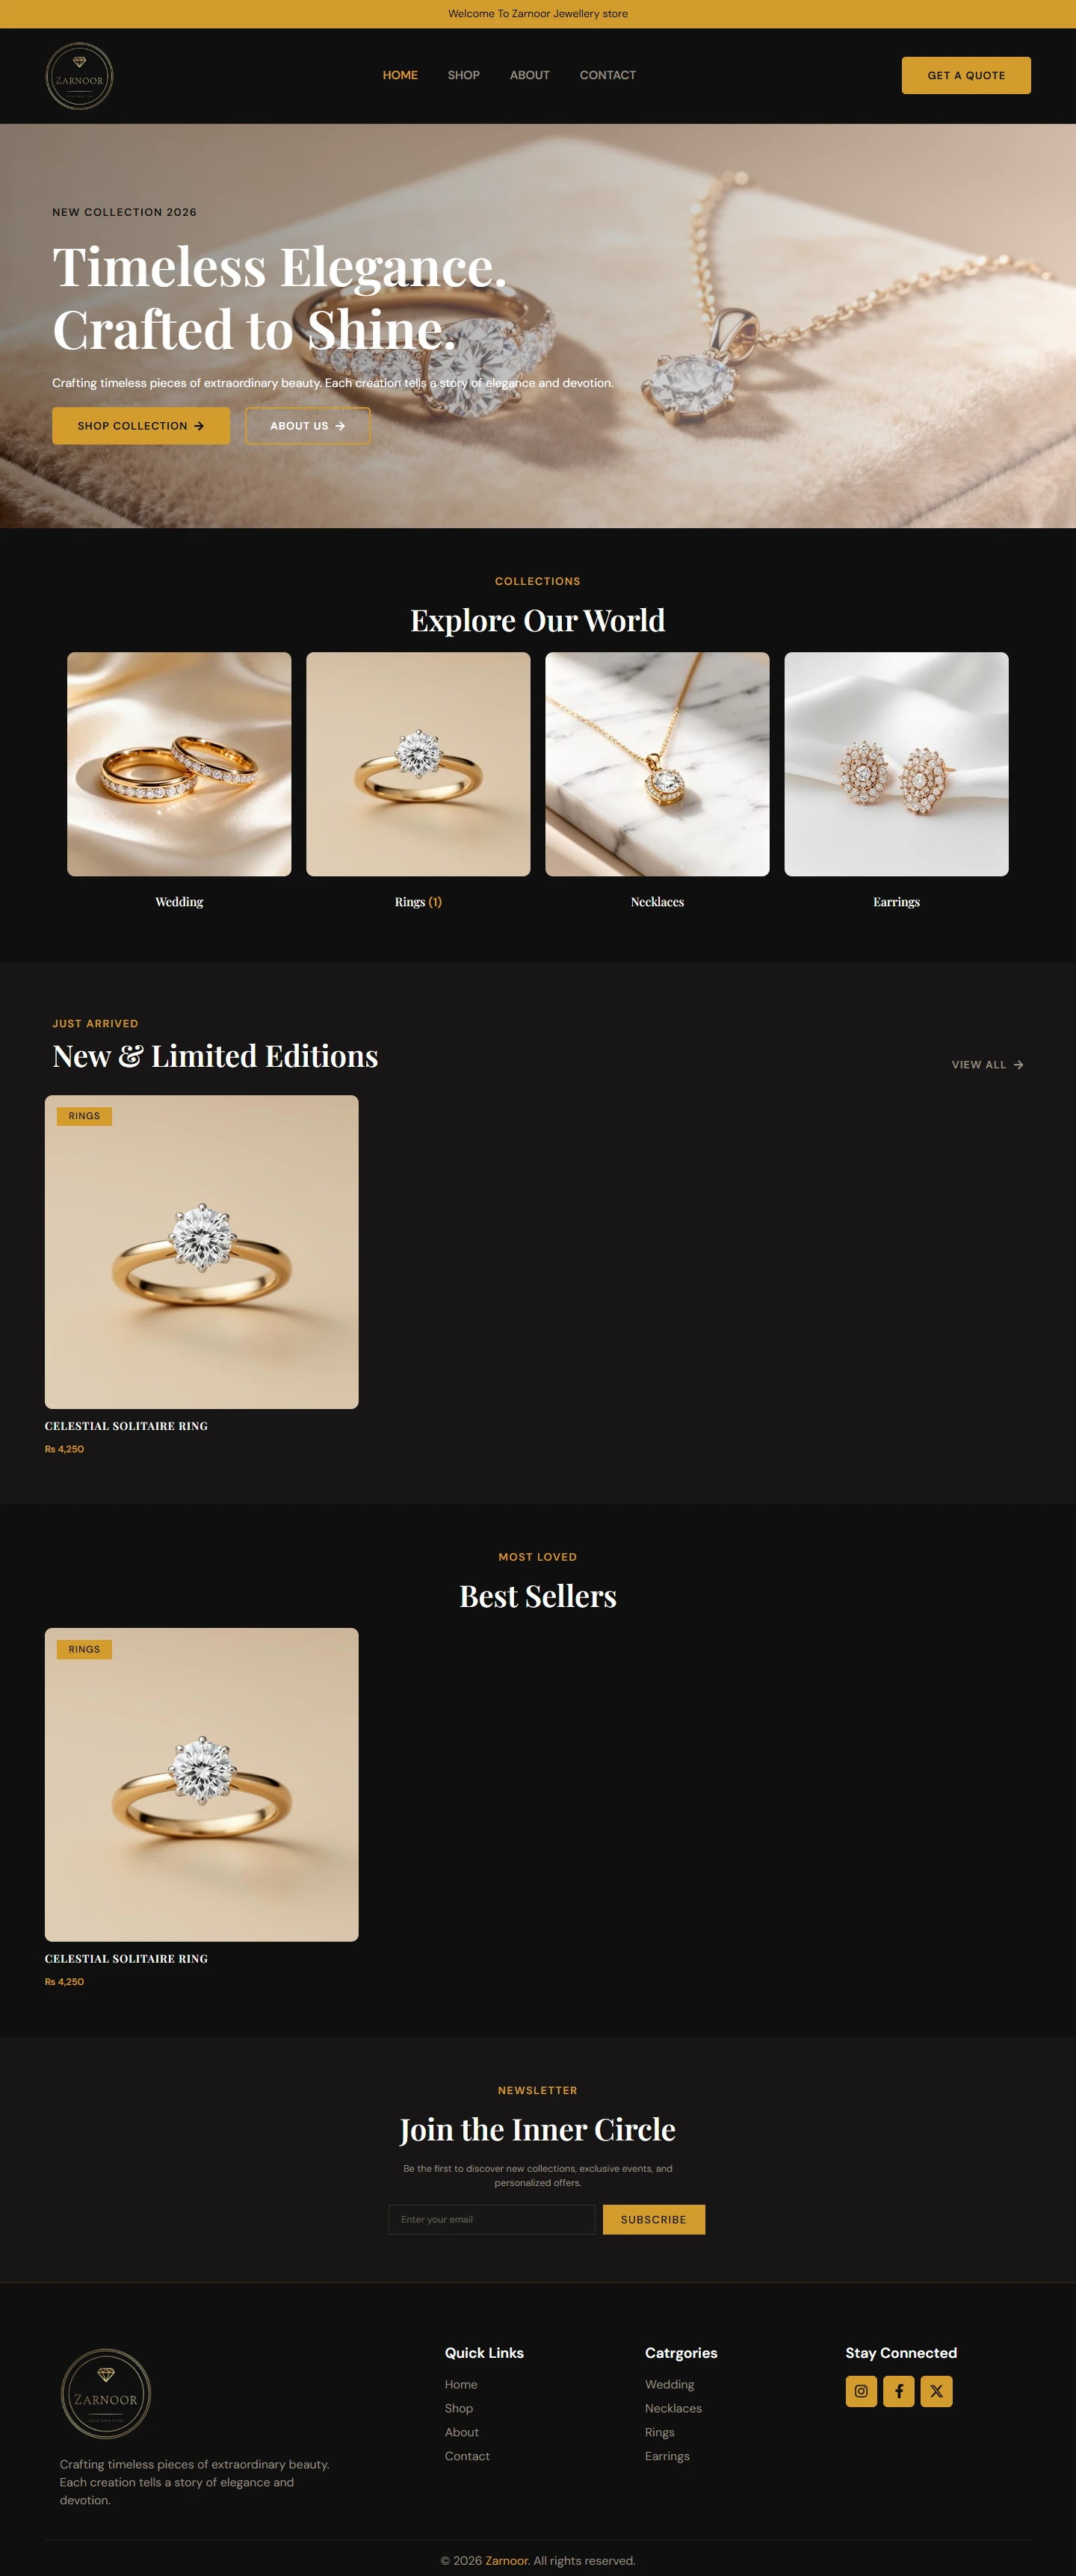The width and height of the screenshot is (1076, 2576).
Task: Open the Facebook social icon
Action: (899, 2391)
